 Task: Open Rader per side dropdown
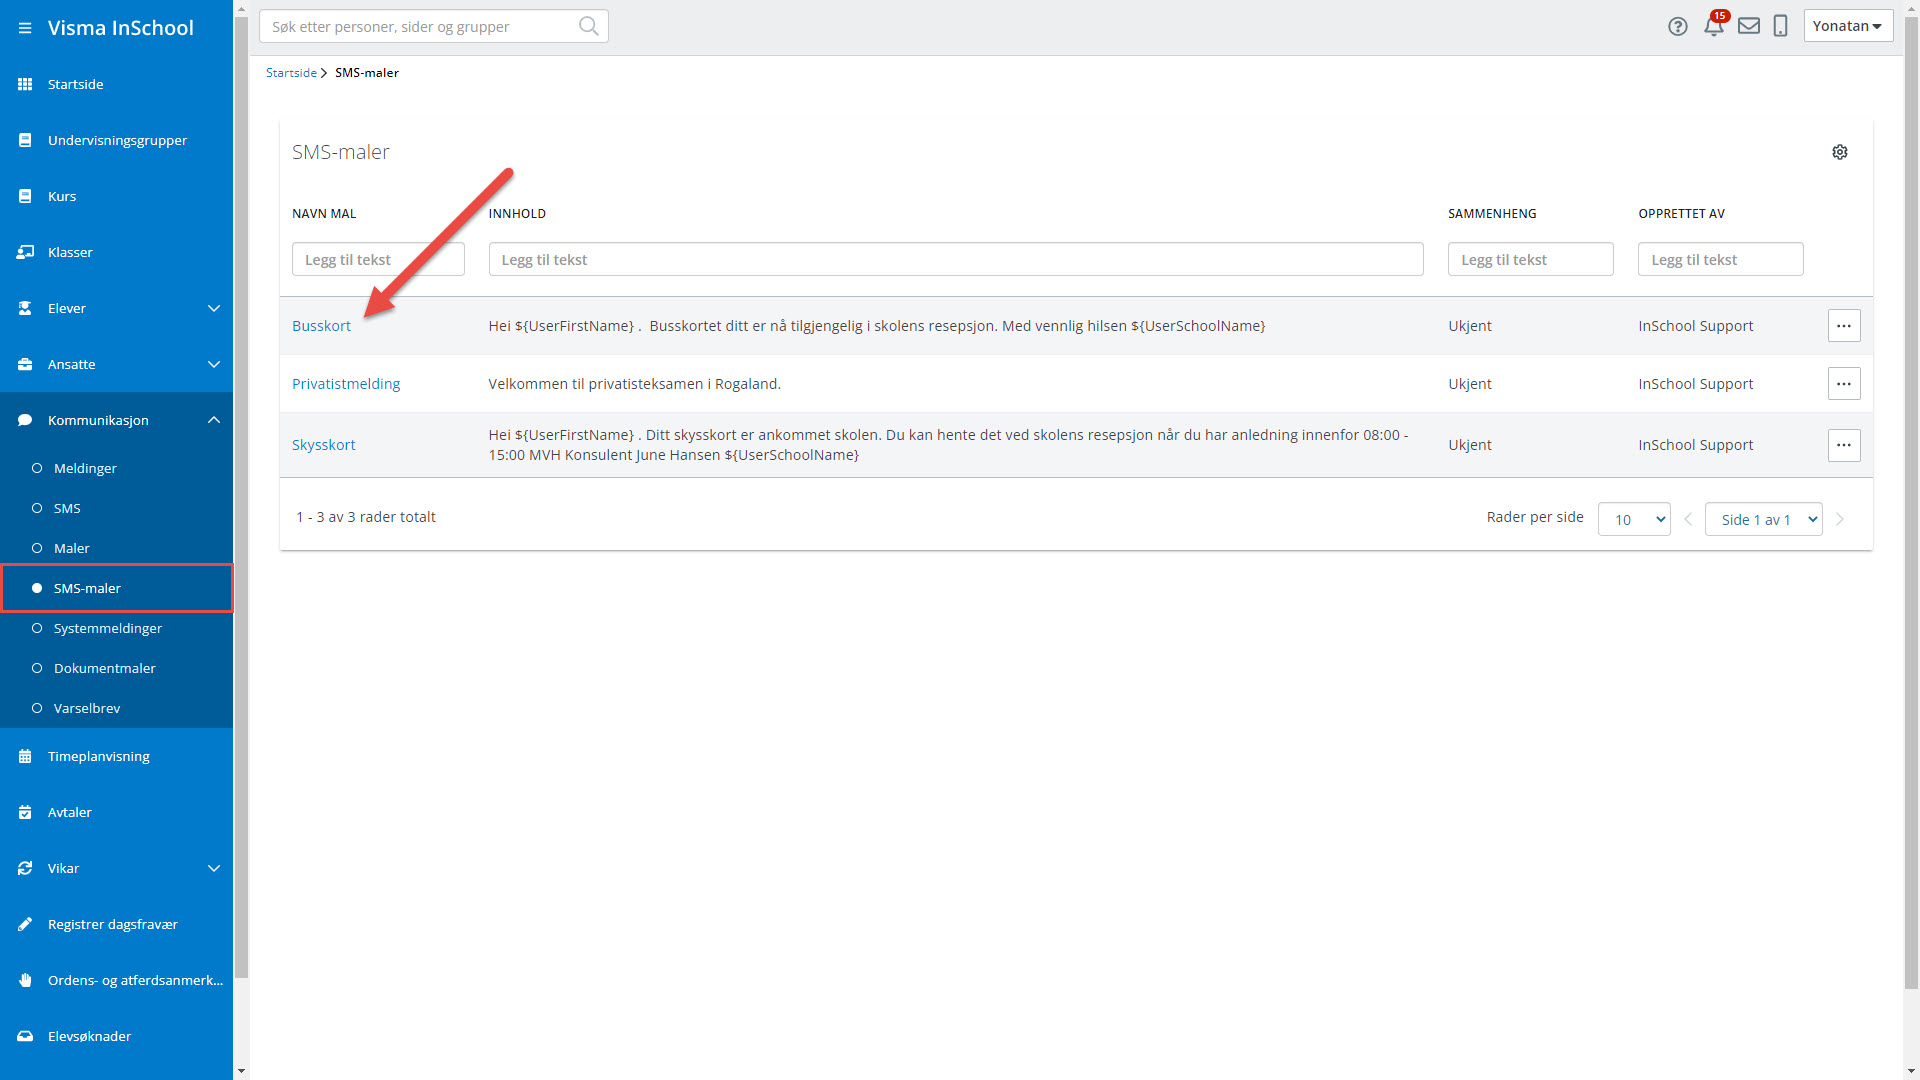1634,519
